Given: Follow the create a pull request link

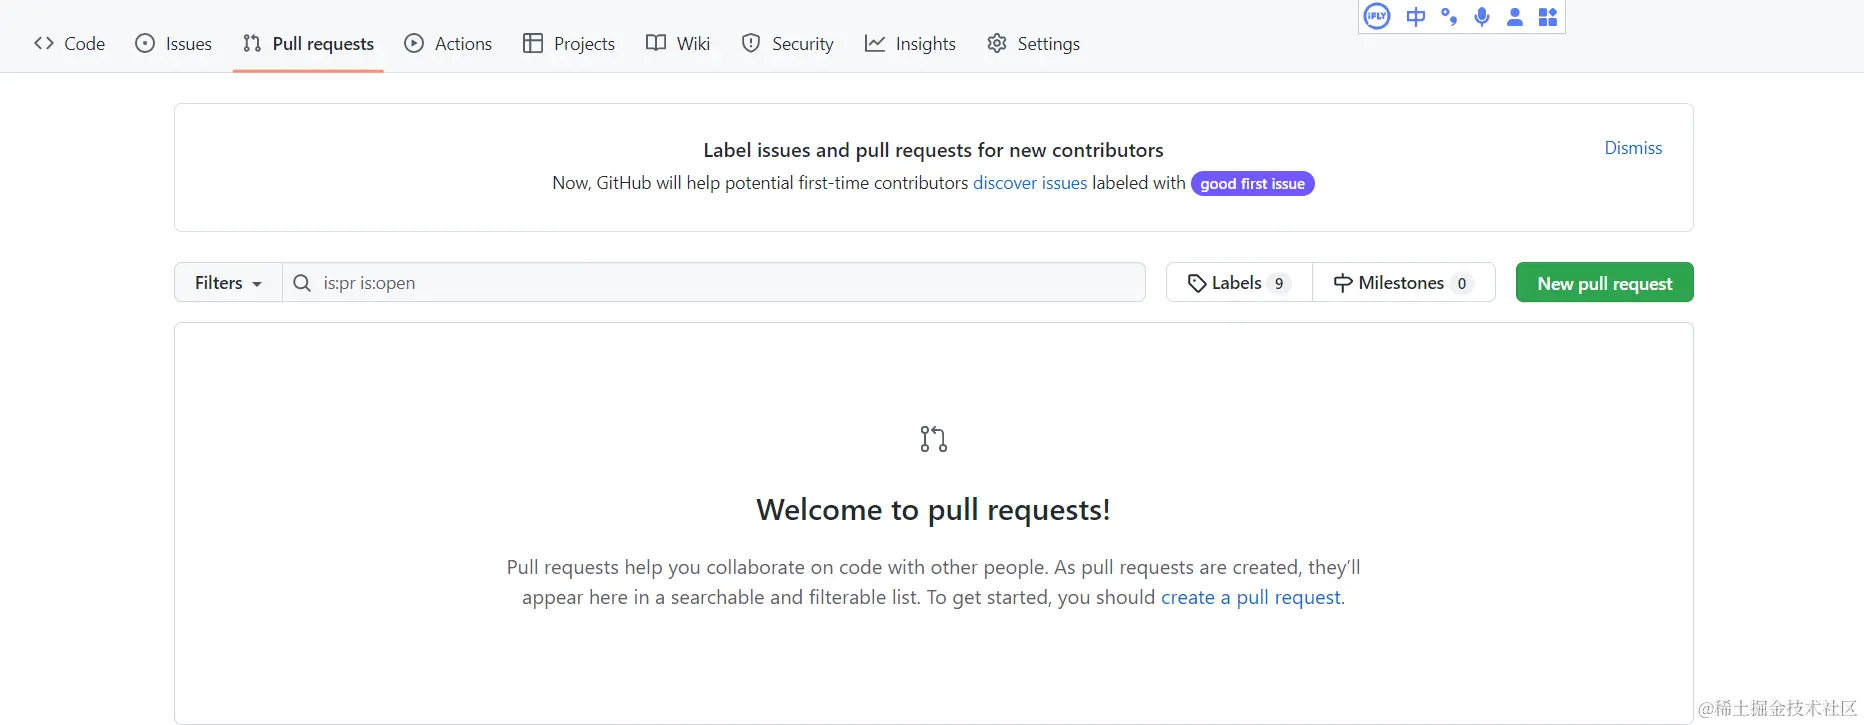Looking at the screenshot, I should (x=1250, y=597).
